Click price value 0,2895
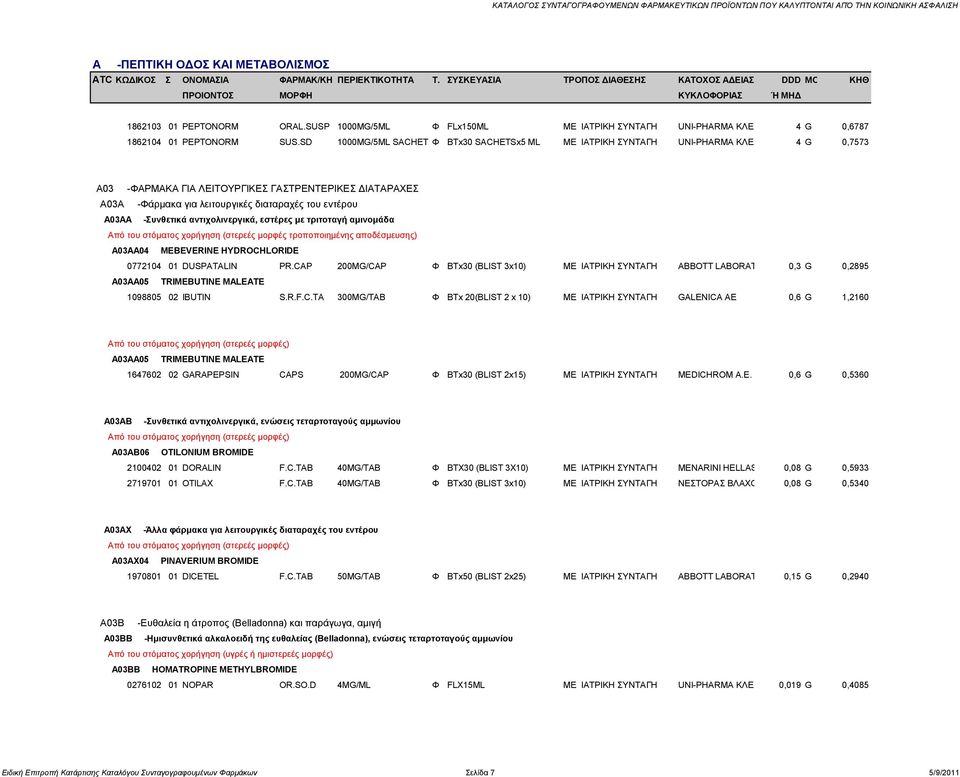The image size is (960, 777). pyautogui.click(x=855, y=266)
